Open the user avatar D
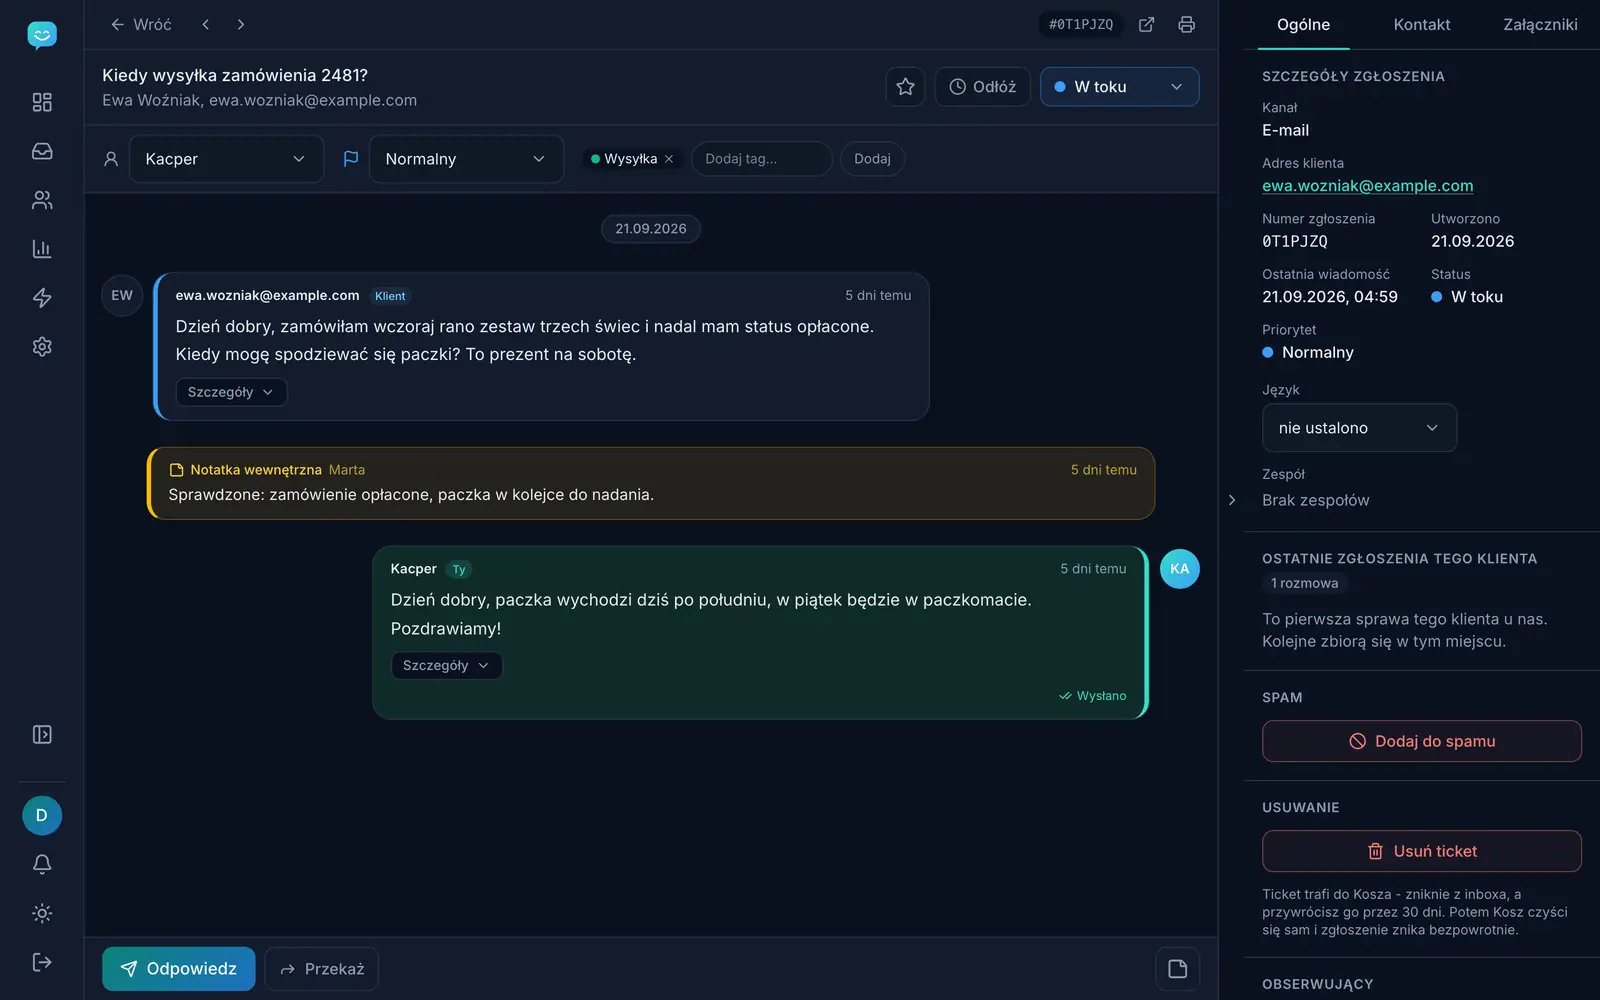Viewport: 1600px width, 1000px height. (42, 816)
